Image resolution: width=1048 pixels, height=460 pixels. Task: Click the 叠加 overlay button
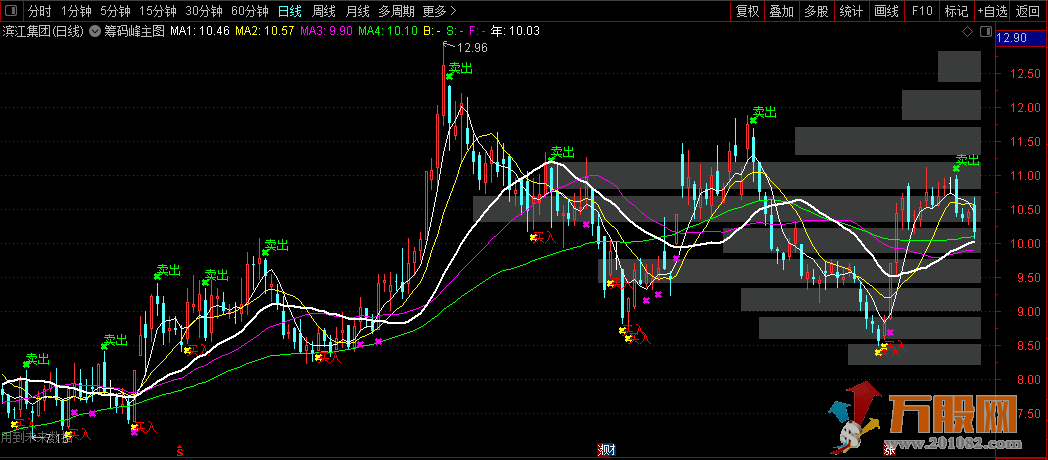pos(781,11)
